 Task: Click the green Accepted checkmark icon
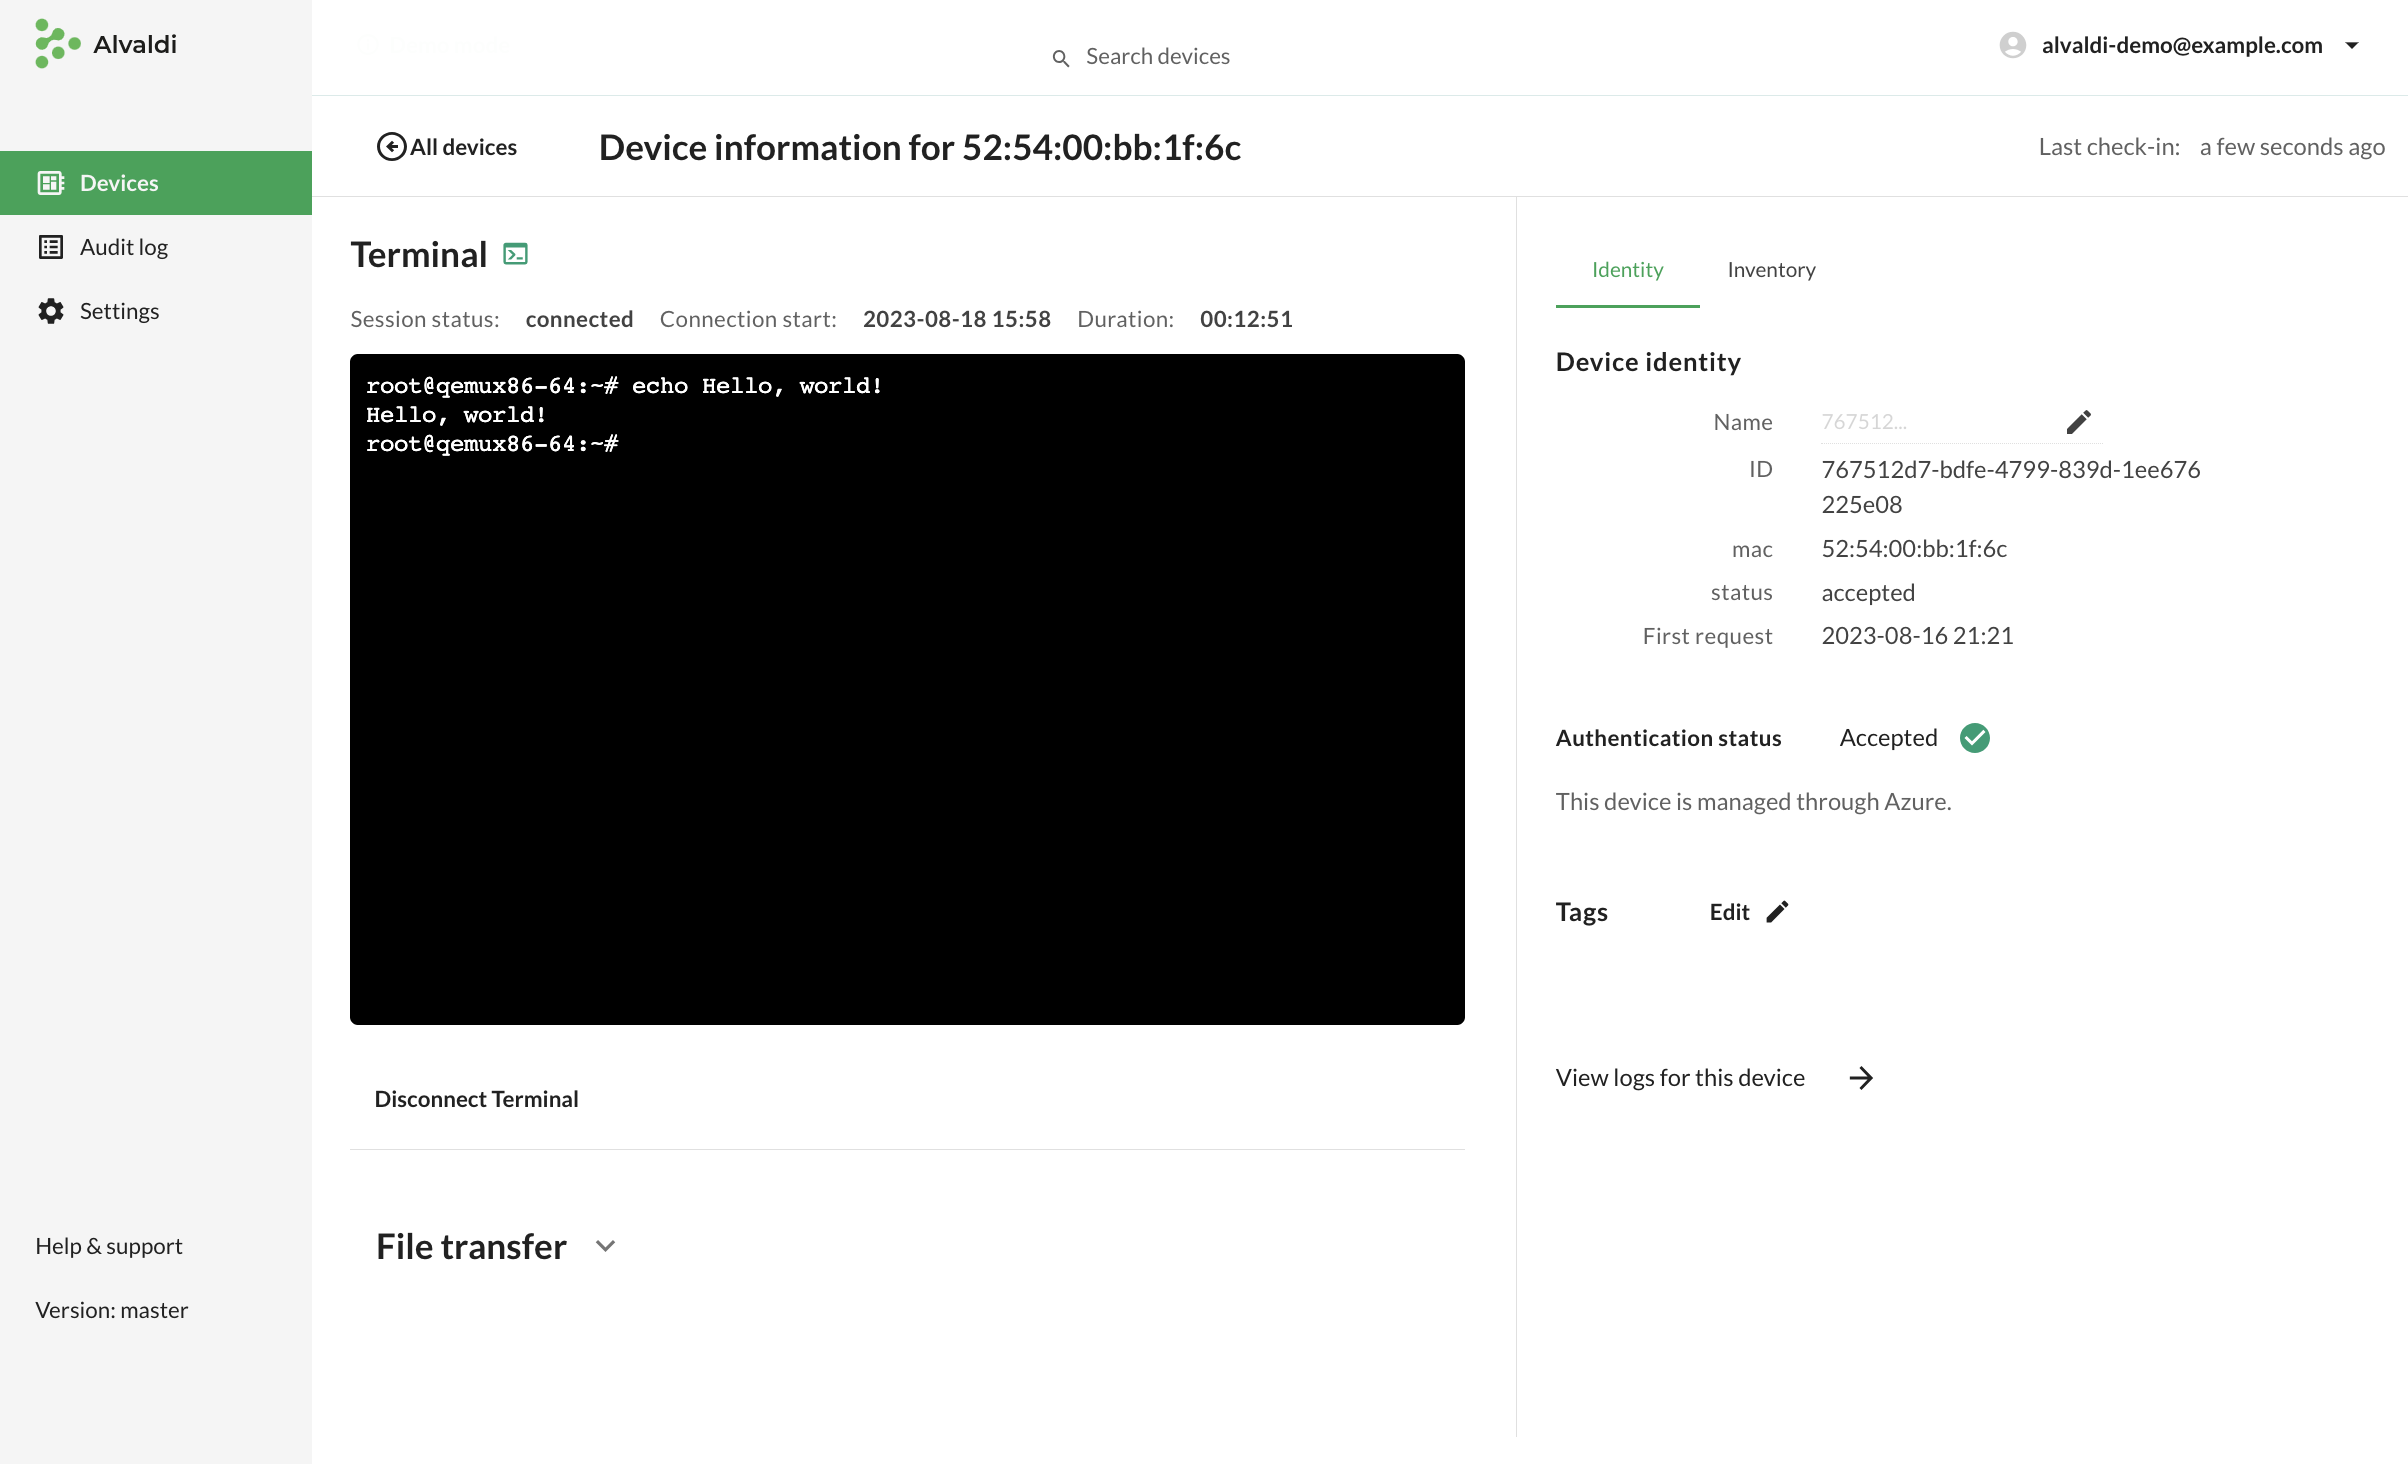point(1974,738)
